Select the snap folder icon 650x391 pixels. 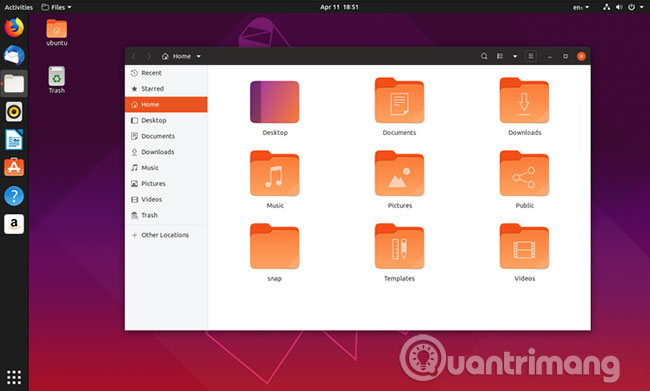(x=274, y=246)
